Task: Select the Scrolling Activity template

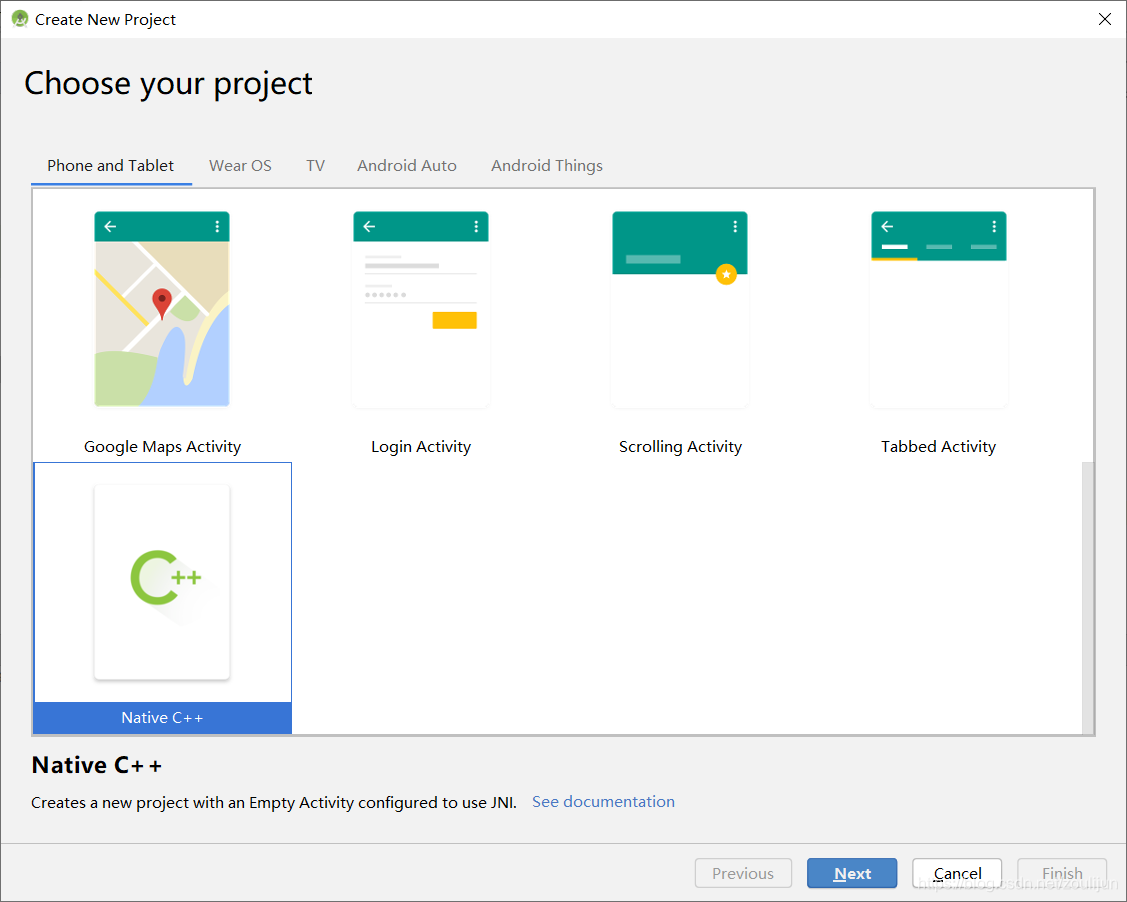Action: tap(680, 310)
